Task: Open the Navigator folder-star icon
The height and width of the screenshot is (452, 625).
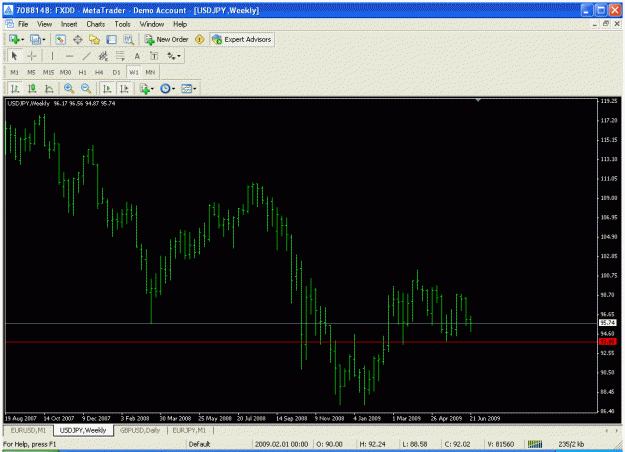Action: coord(94,39)
